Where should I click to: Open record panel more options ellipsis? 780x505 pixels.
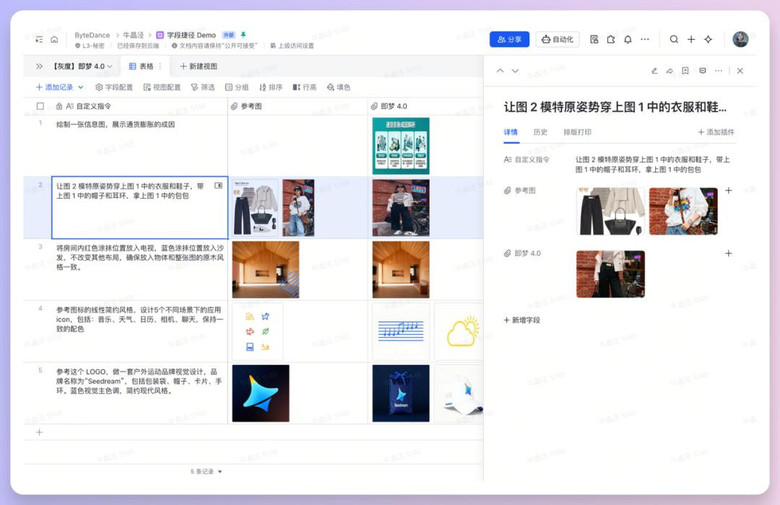point(718,71)
